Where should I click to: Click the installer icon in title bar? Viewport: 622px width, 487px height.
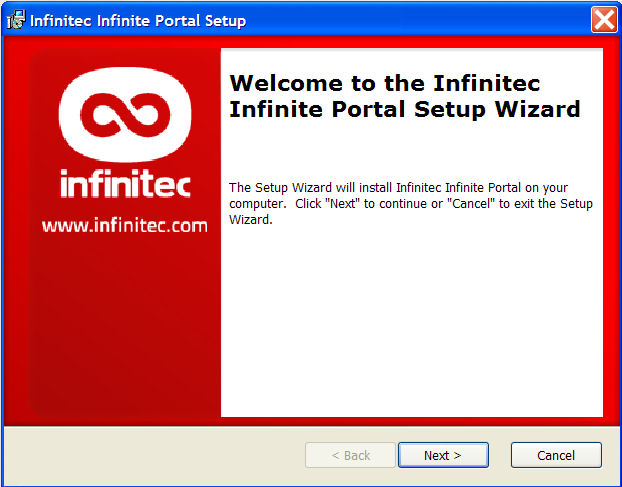click(x=16, y=20)
